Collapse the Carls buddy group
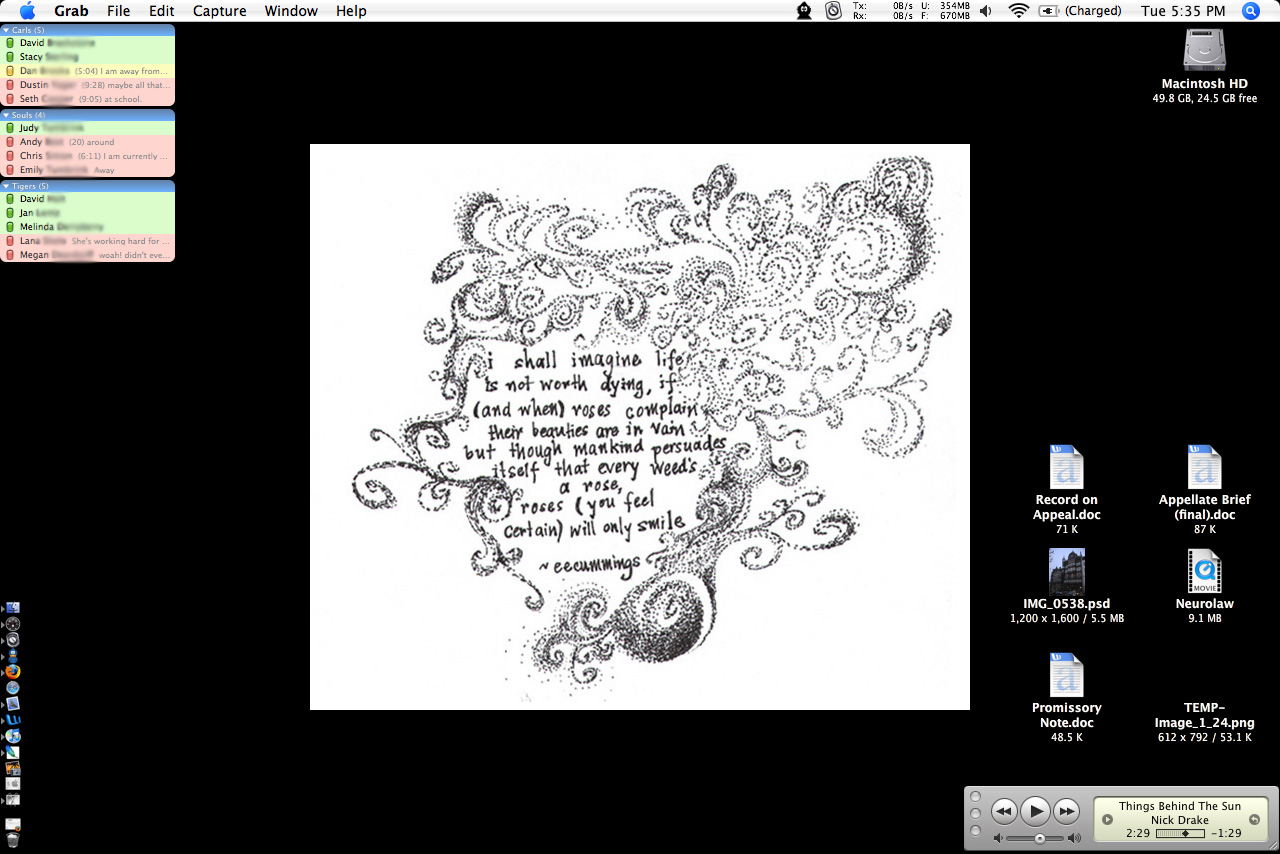The image size is (1280, 854). point(6,30)
